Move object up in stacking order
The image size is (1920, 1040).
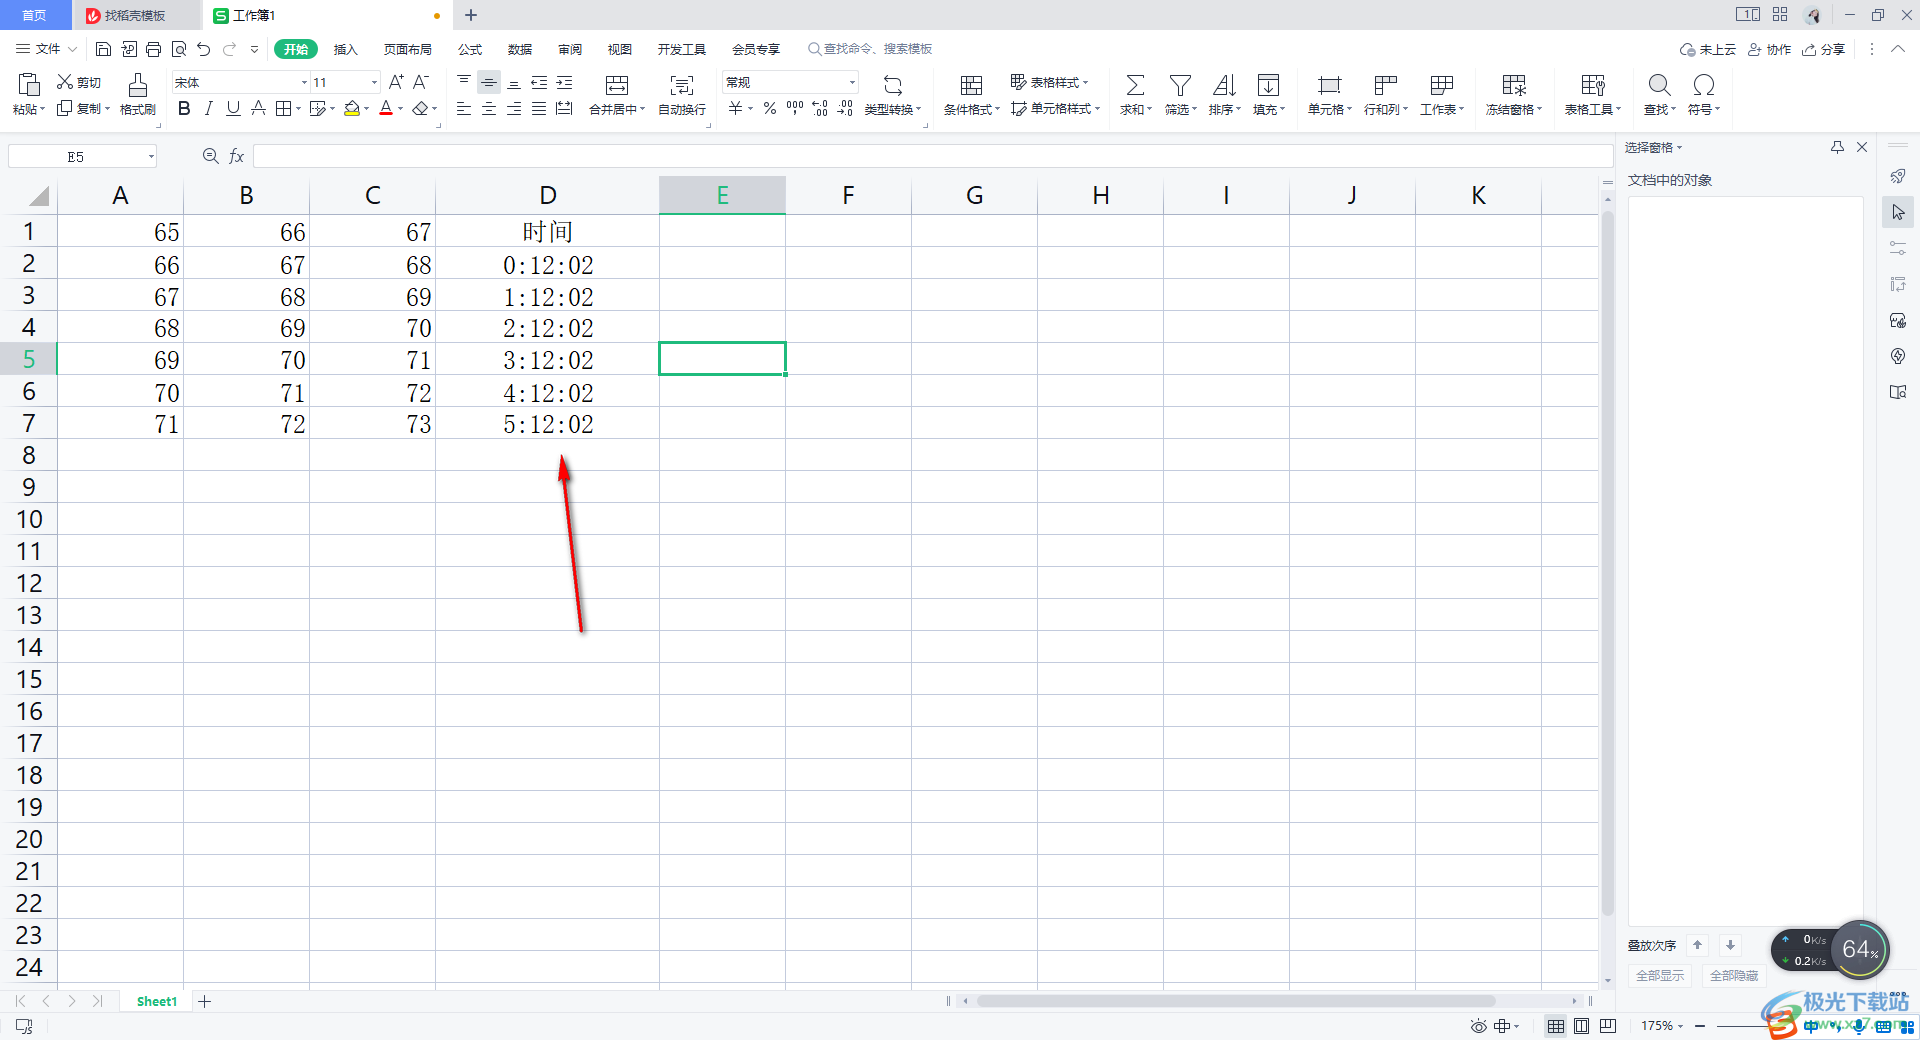tap(1697, 945)
